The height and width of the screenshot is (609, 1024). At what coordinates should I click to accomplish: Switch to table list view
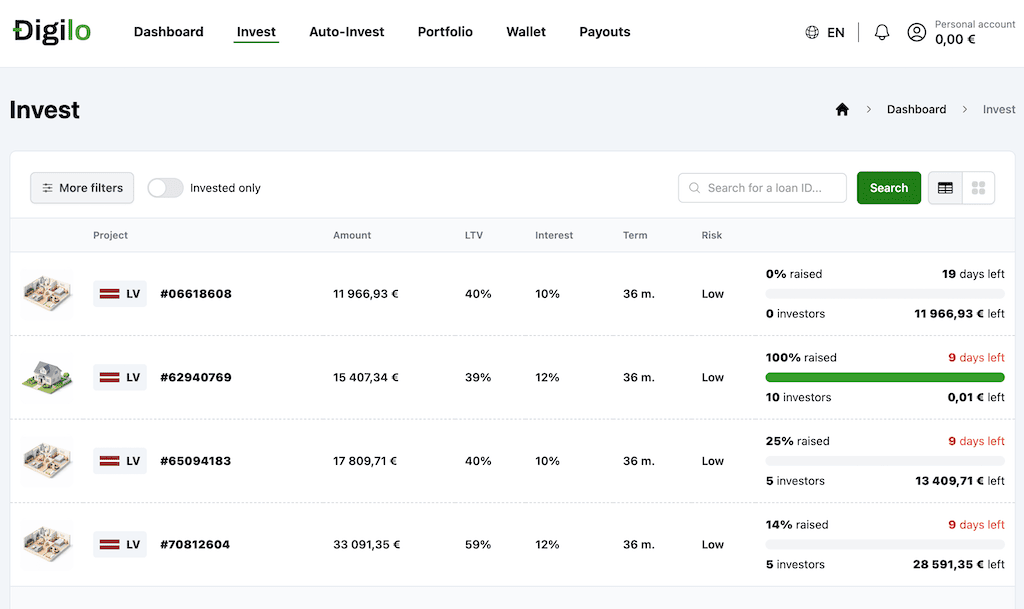click(945, 188)
